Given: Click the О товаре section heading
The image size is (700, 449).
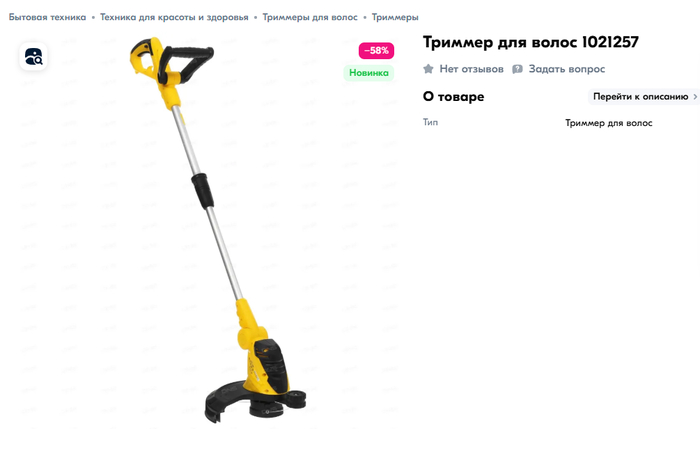Looking at the screenshot, I should coord(454,96).
